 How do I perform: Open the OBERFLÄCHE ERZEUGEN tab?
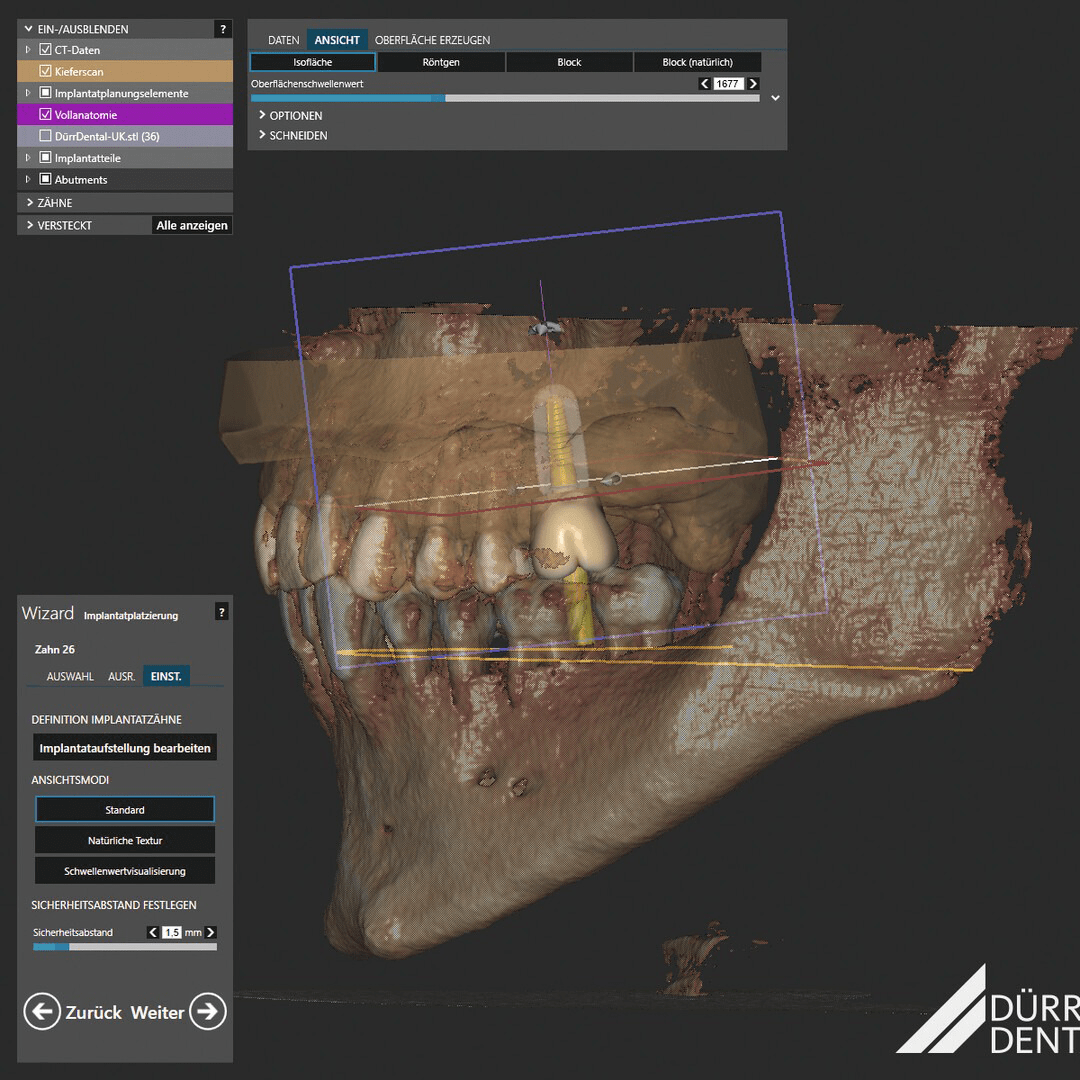[435, 40]
